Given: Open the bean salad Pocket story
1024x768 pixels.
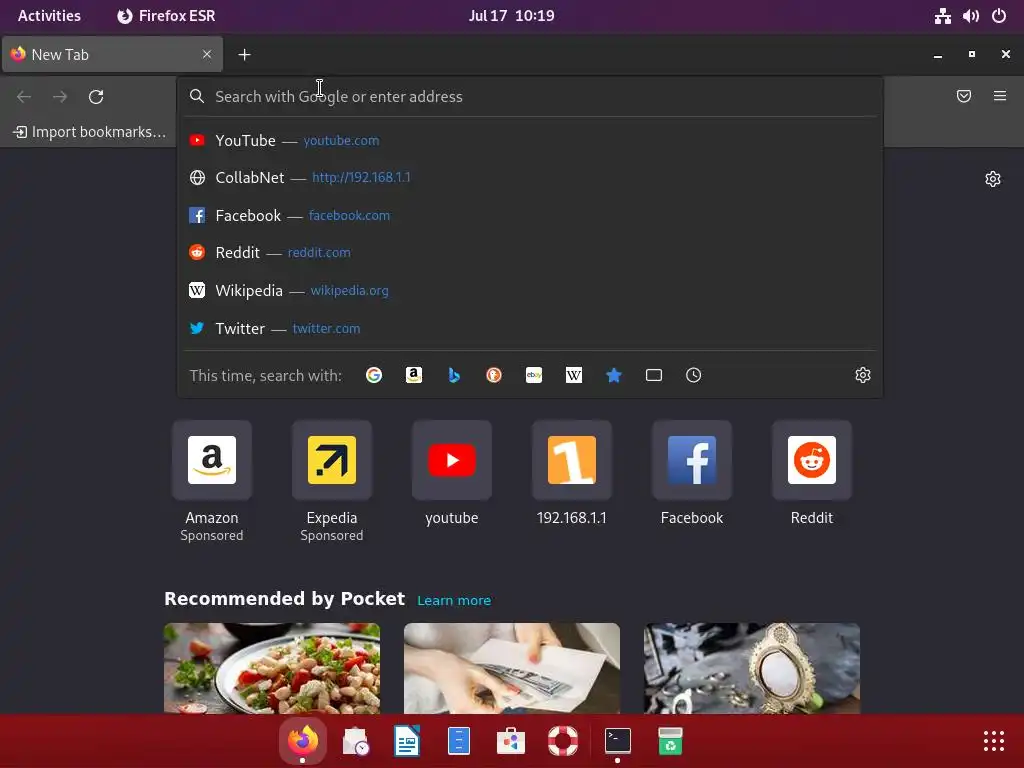Looking at the screenshot, I should 272,668.
